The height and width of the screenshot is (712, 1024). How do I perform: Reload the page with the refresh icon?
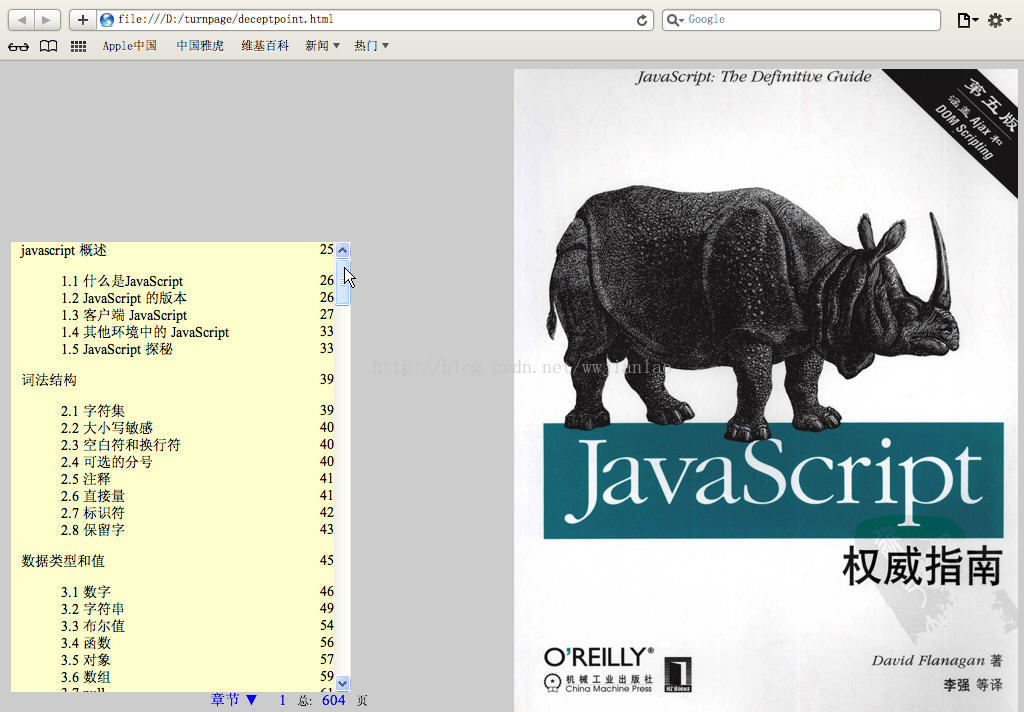click(x=642, y=20)
